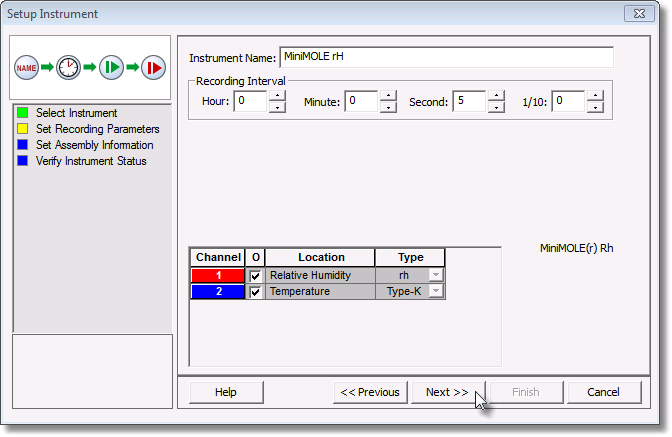Click the red play stop icon
The height and width of the screenshot is (437, 672).
pyautogui.click(x=153, y=68)
